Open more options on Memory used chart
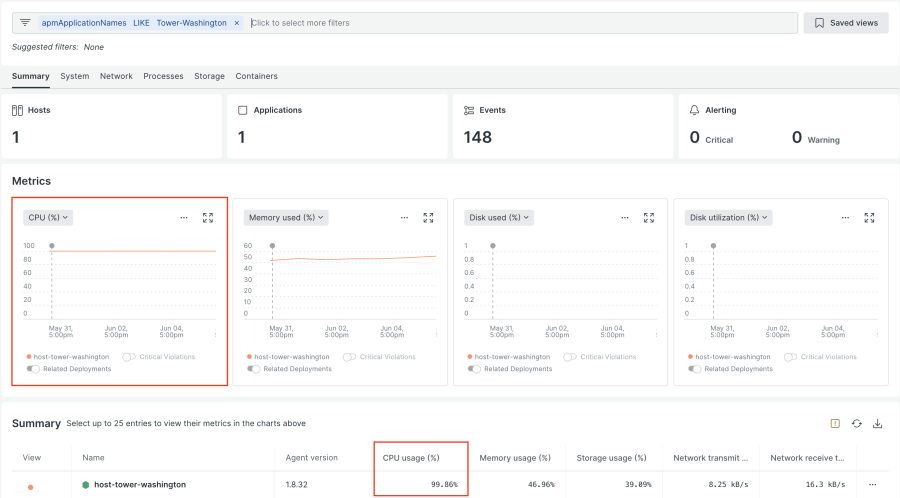Screen dimensions: 900x498 pos(404,217)
